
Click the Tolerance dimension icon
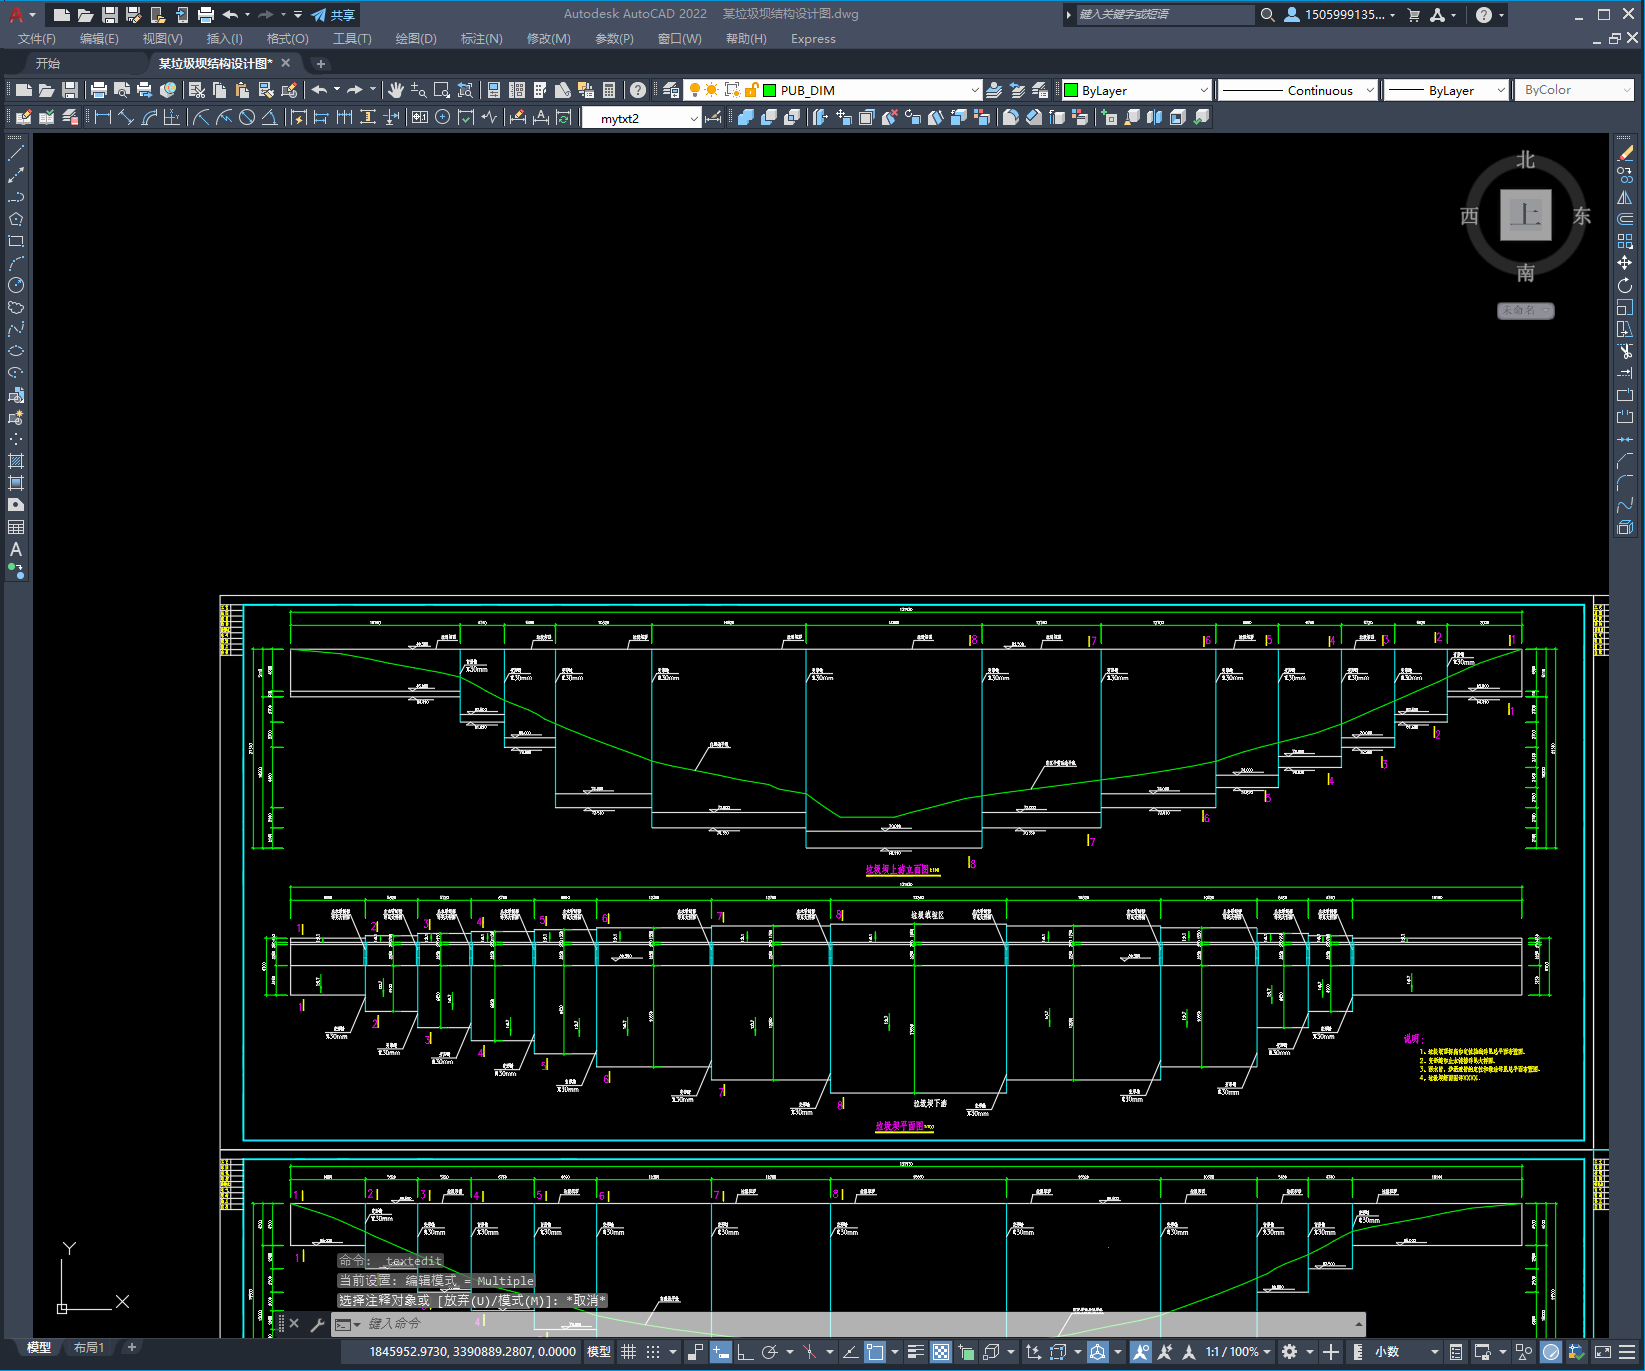coord(420,117)
